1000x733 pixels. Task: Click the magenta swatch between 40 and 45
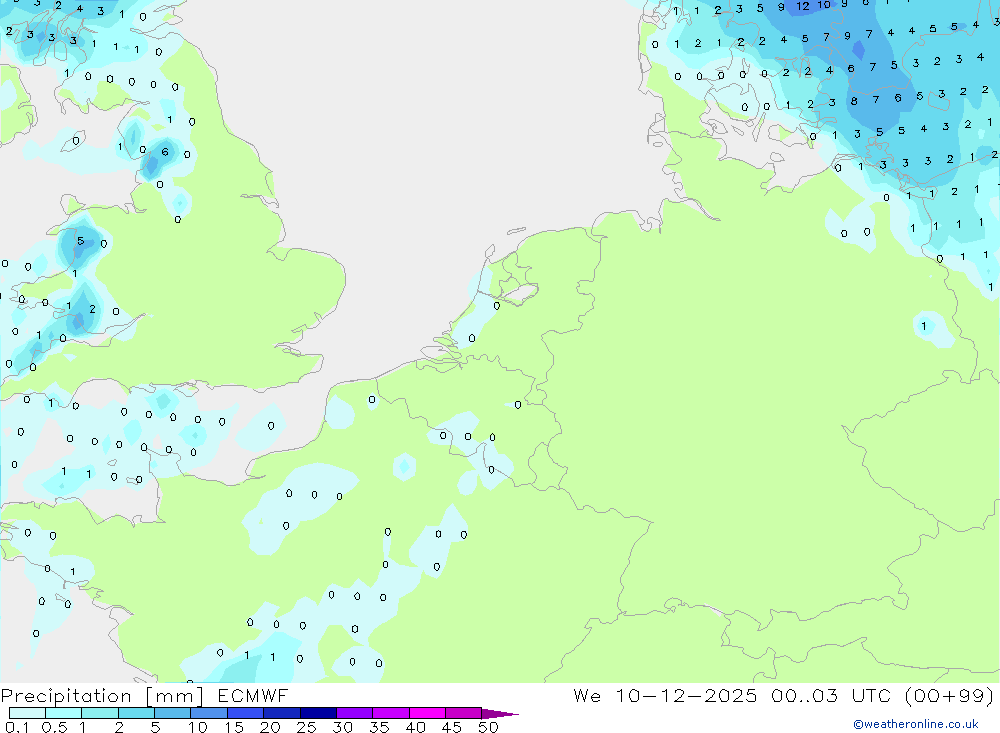pos(427,713)
